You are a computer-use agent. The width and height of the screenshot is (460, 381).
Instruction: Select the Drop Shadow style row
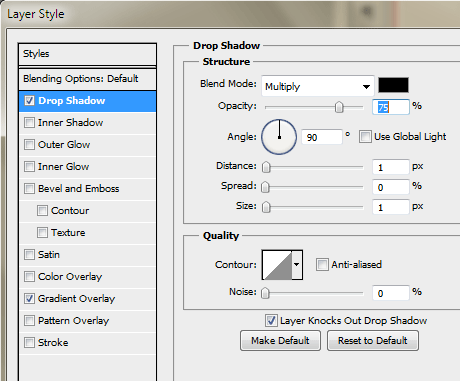[87, 101]
